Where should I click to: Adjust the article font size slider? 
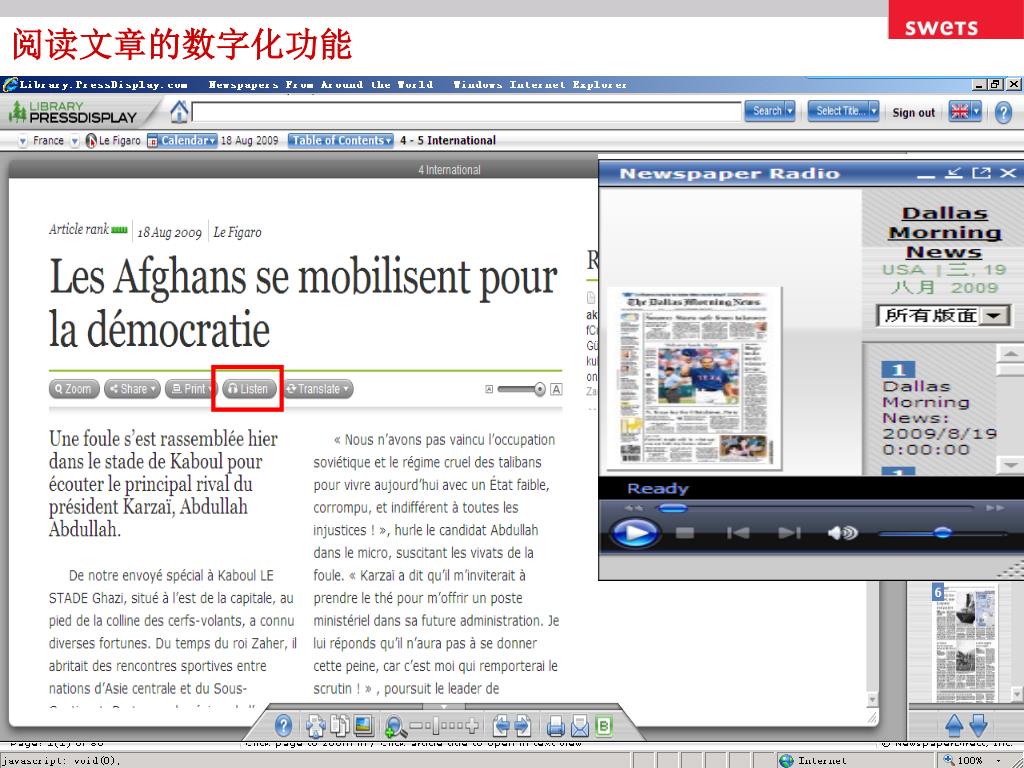tap(520, 389)
